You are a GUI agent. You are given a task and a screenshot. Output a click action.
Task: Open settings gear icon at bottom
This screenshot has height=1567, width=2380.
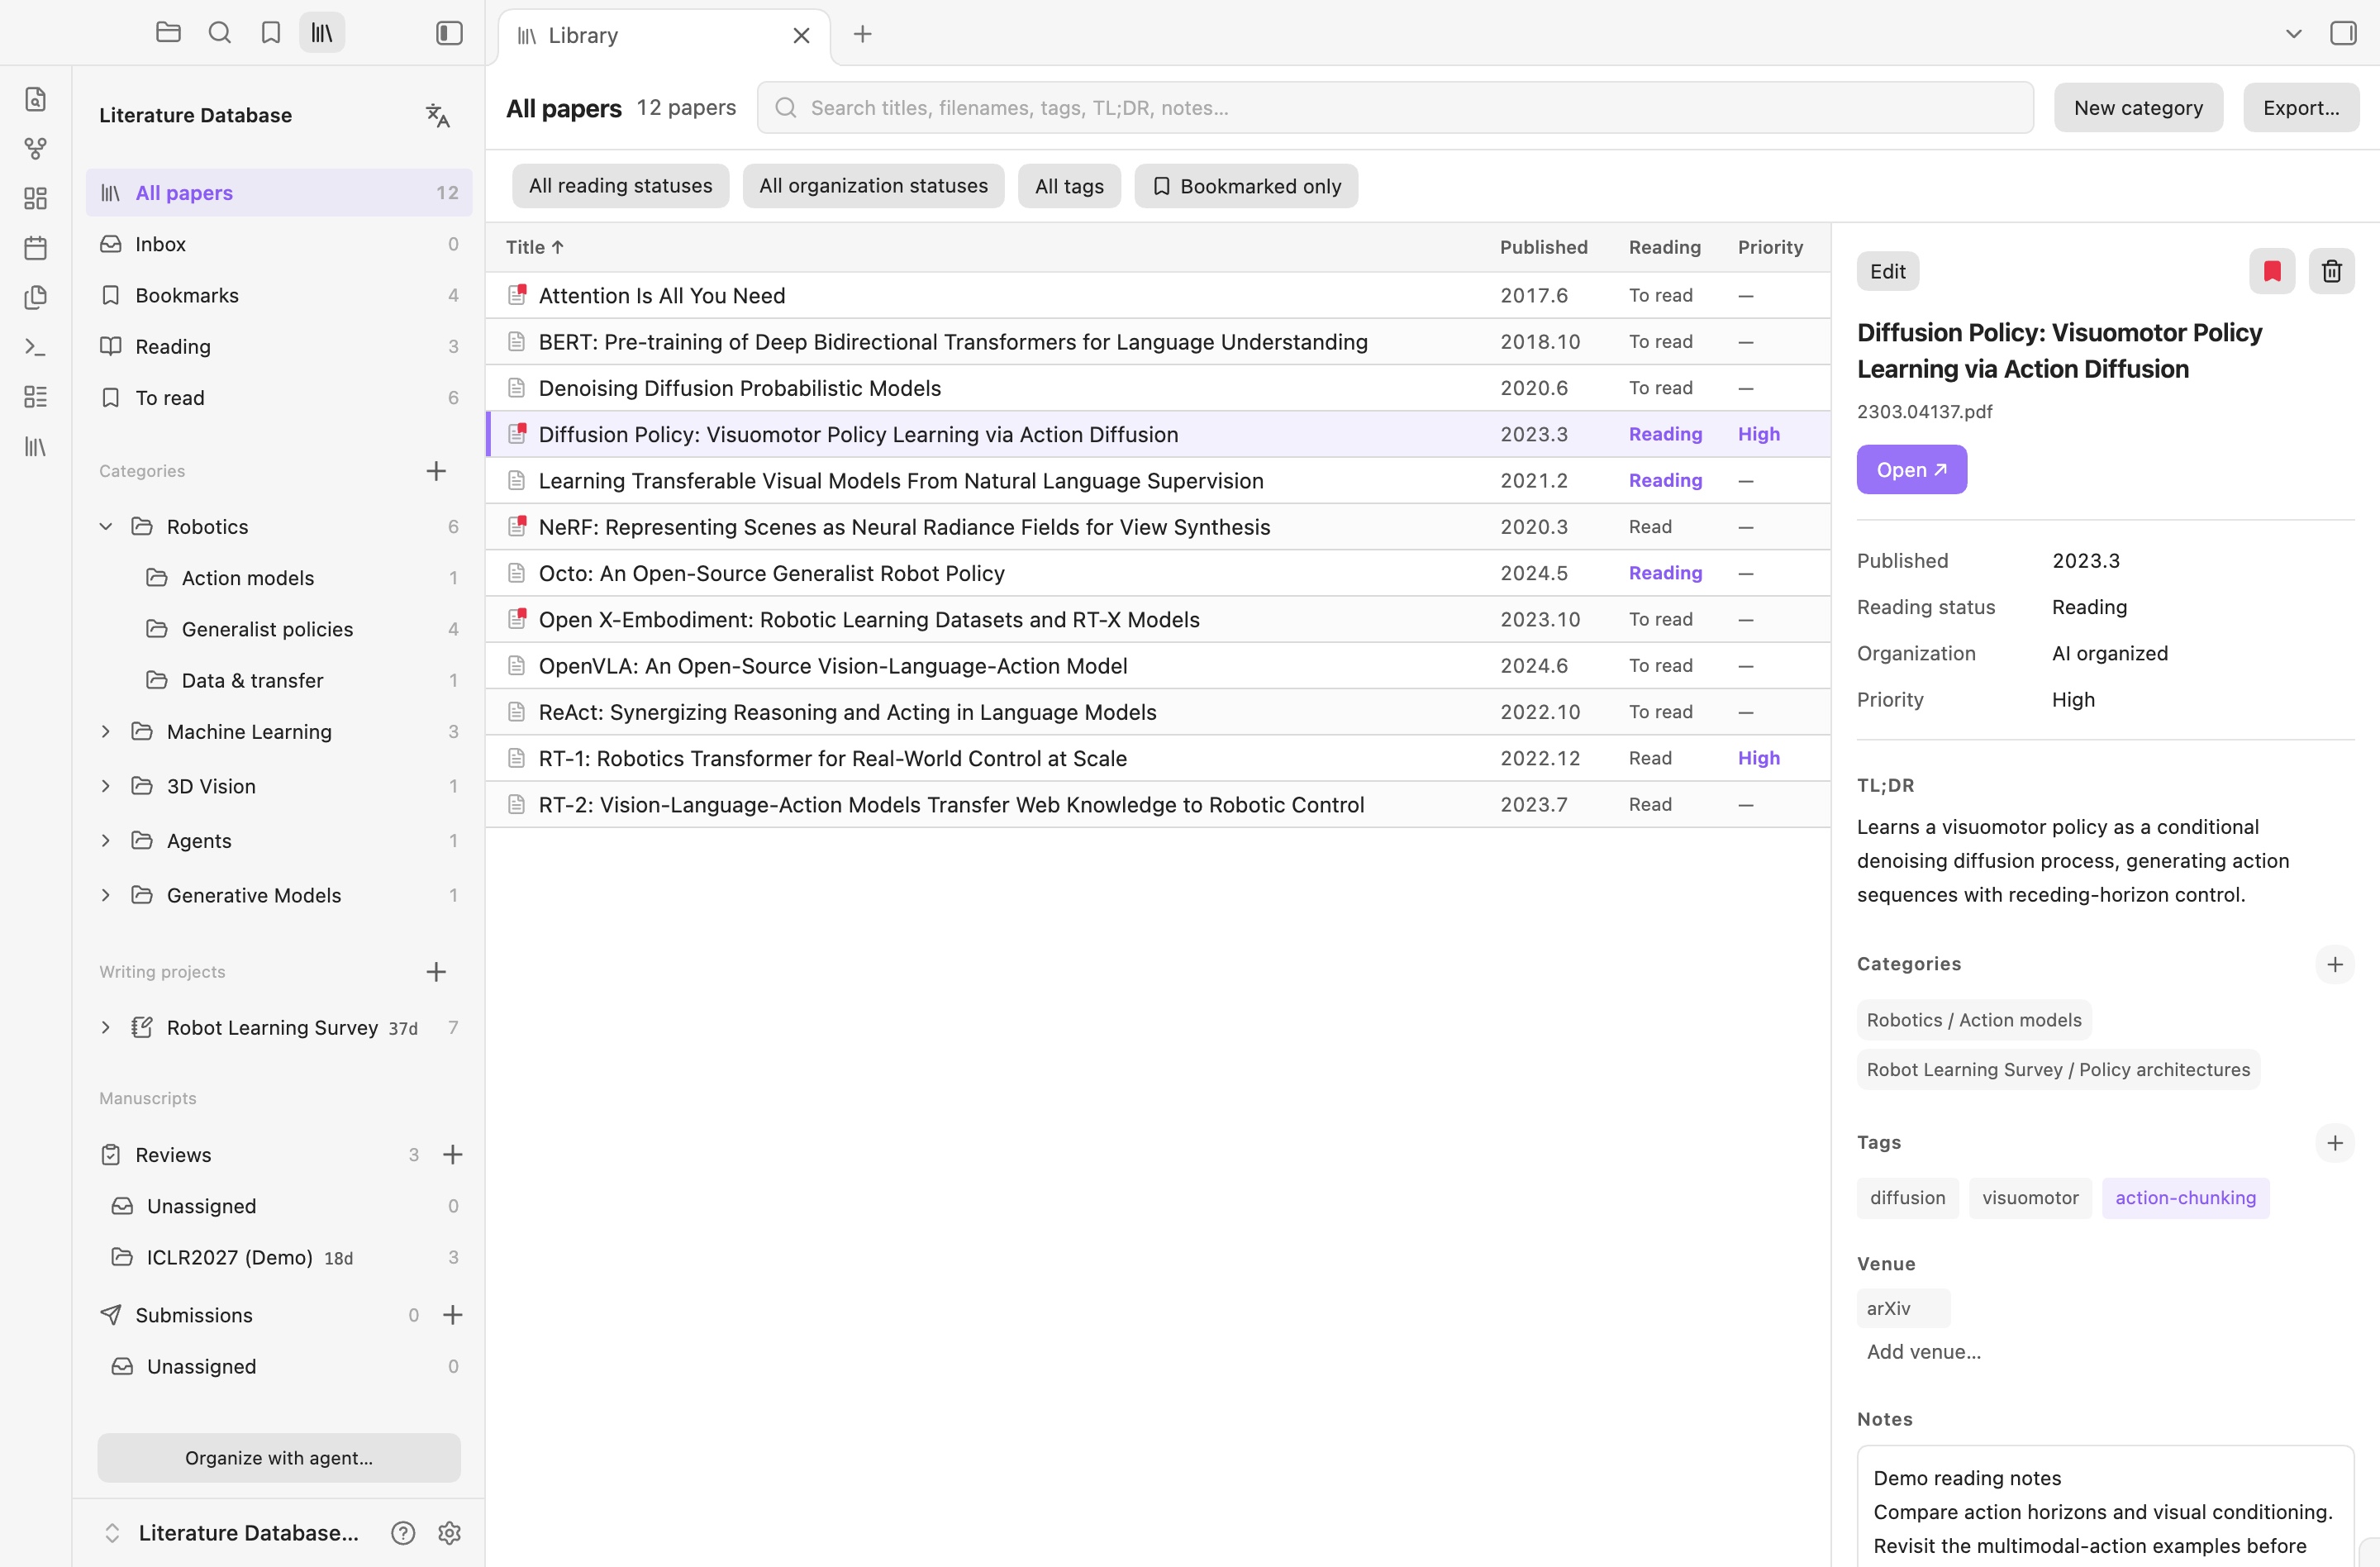tap(449, 1533)
